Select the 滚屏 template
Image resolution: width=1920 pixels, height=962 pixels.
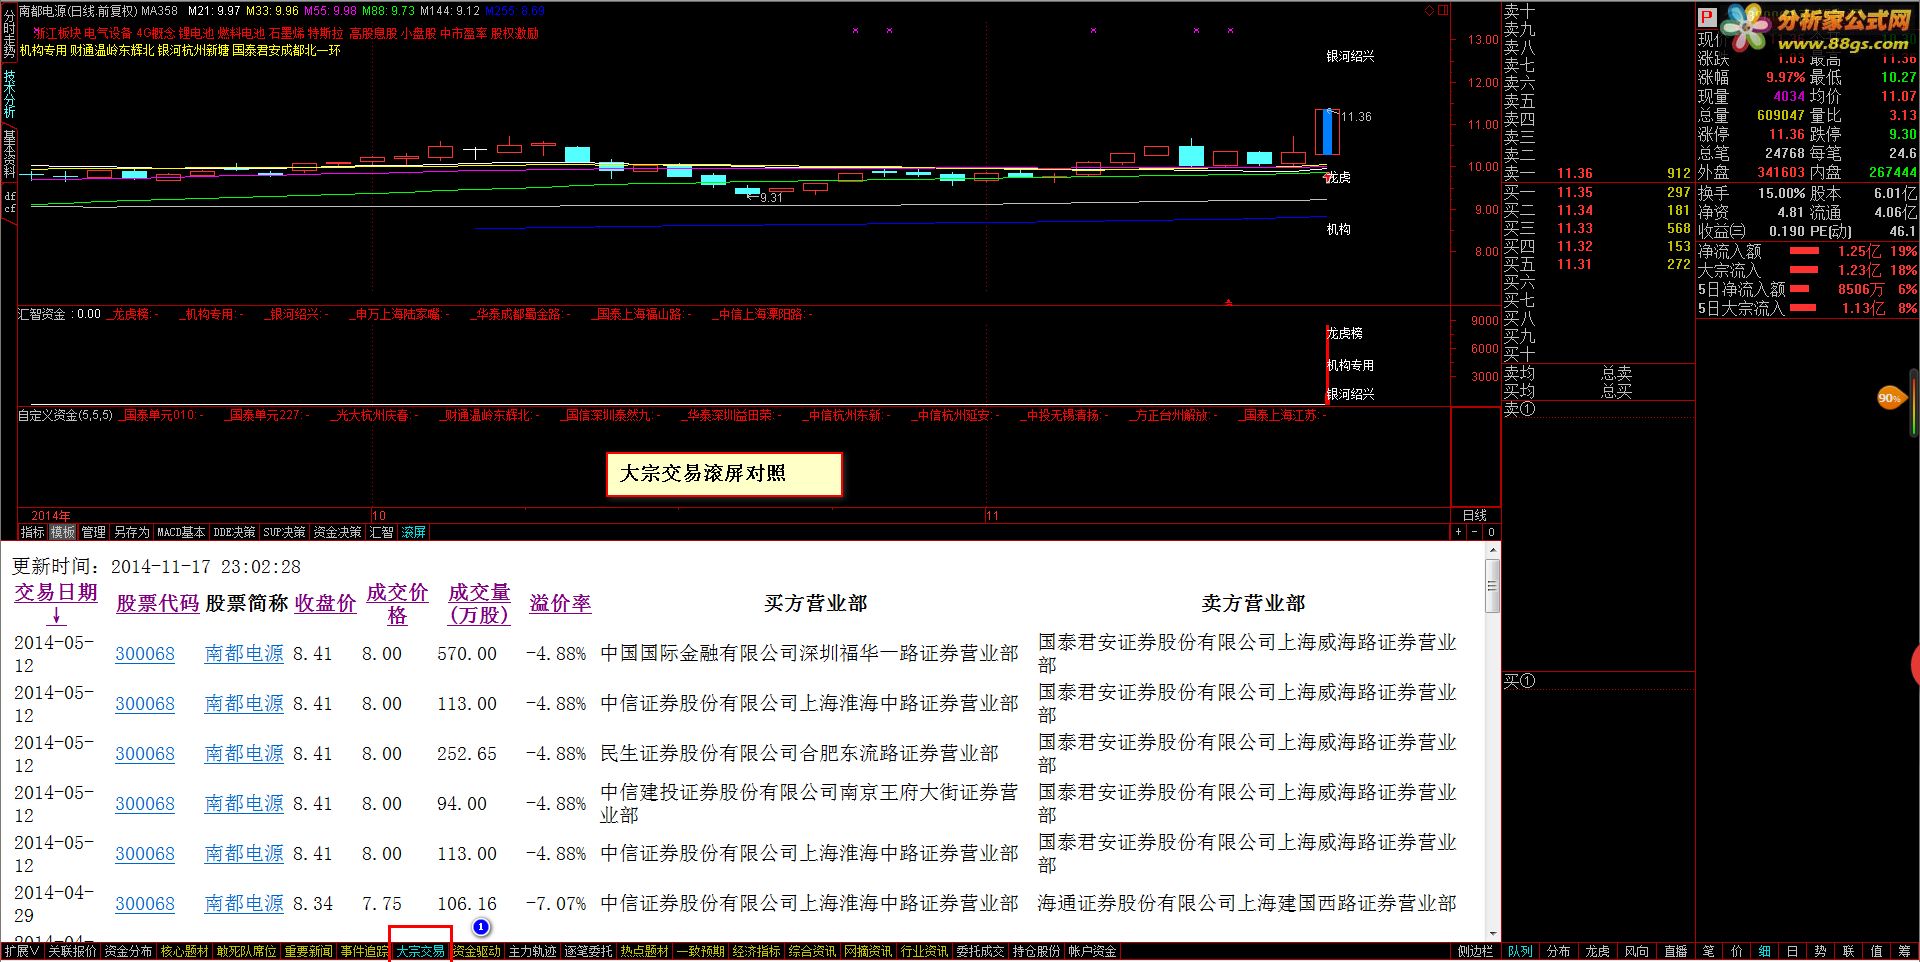(x=414, y=532)
